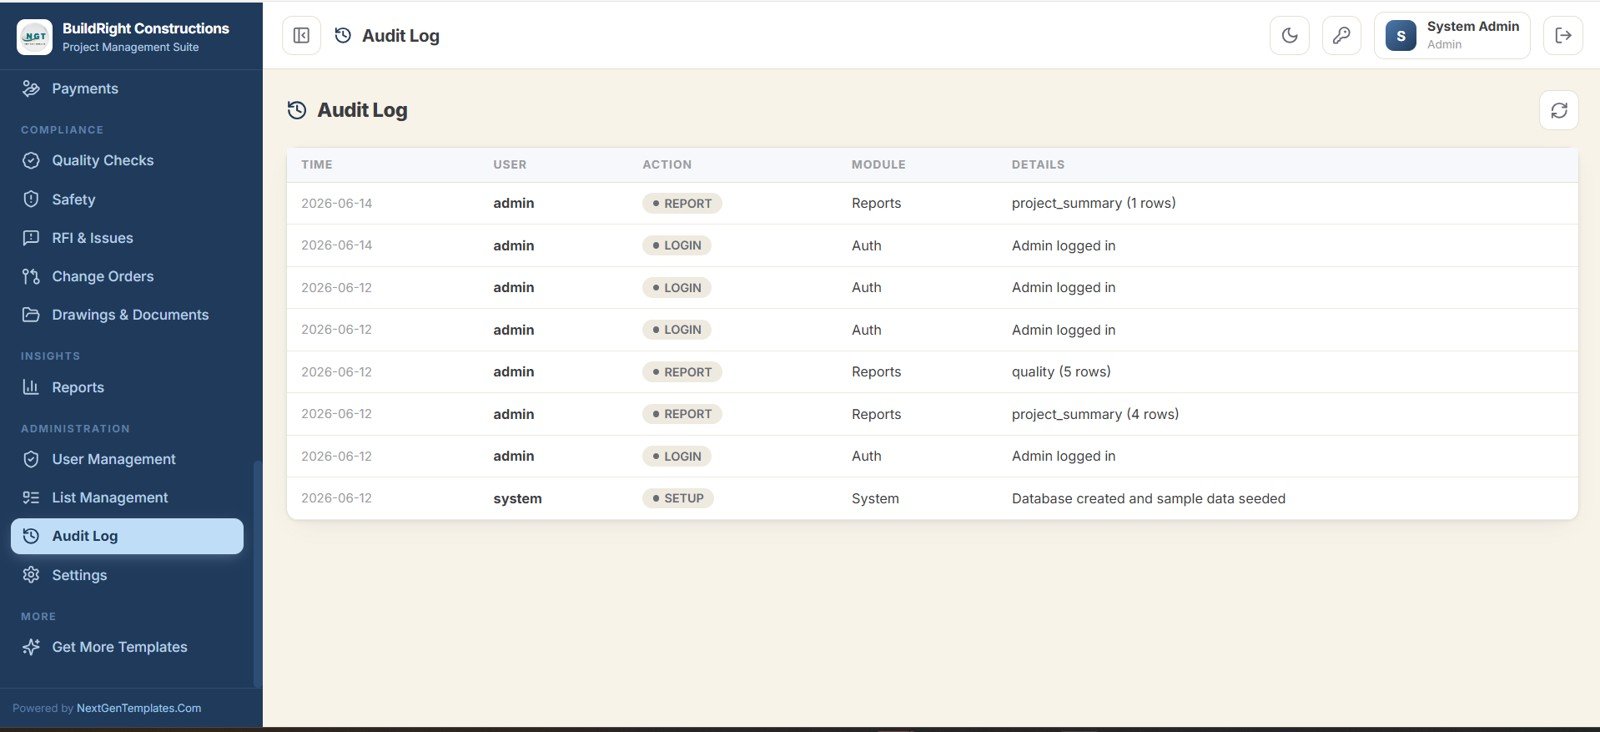Click the Drawings & Documents folder icon
The height and width of the screenshot is (732, 1600).
click(31, 314)
